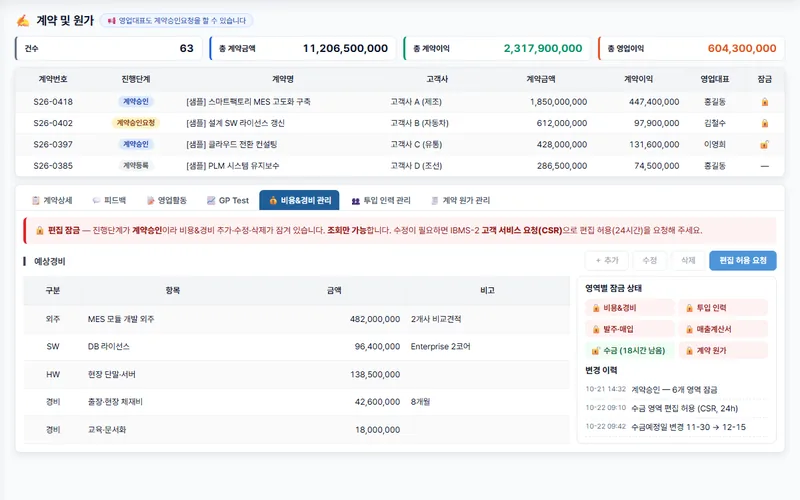Click 진행단계 column header
The width and height of the screenshot is (800, 500).
136,79
